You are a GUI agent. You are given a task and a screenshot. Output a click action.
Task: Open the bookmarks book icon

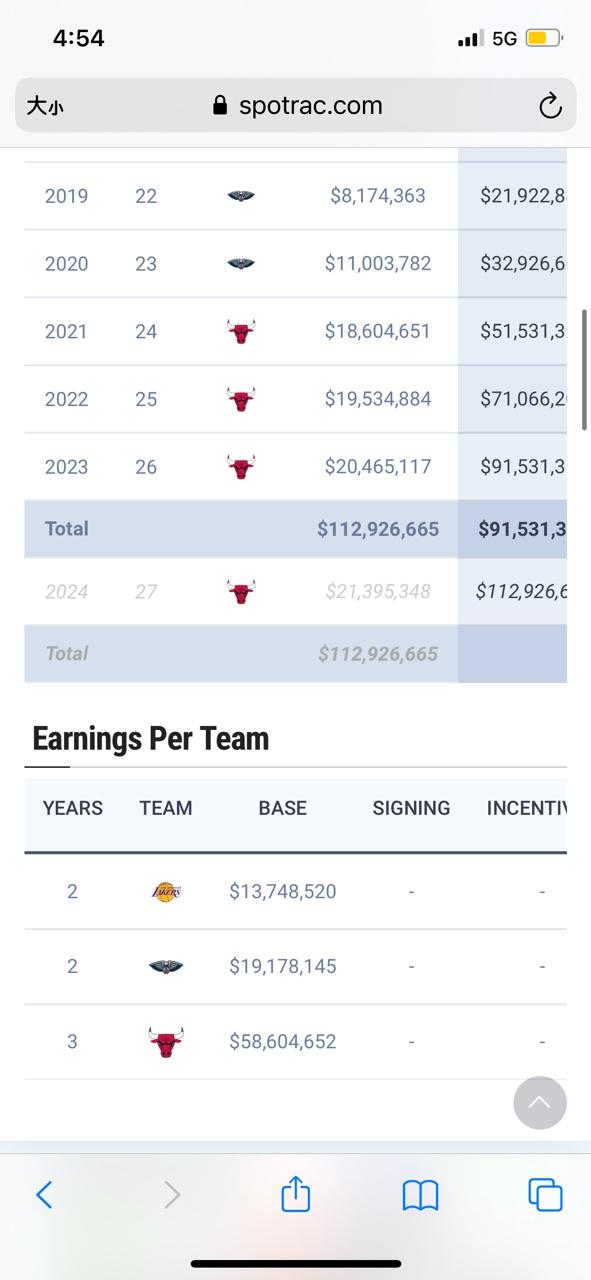(420, 1195)
